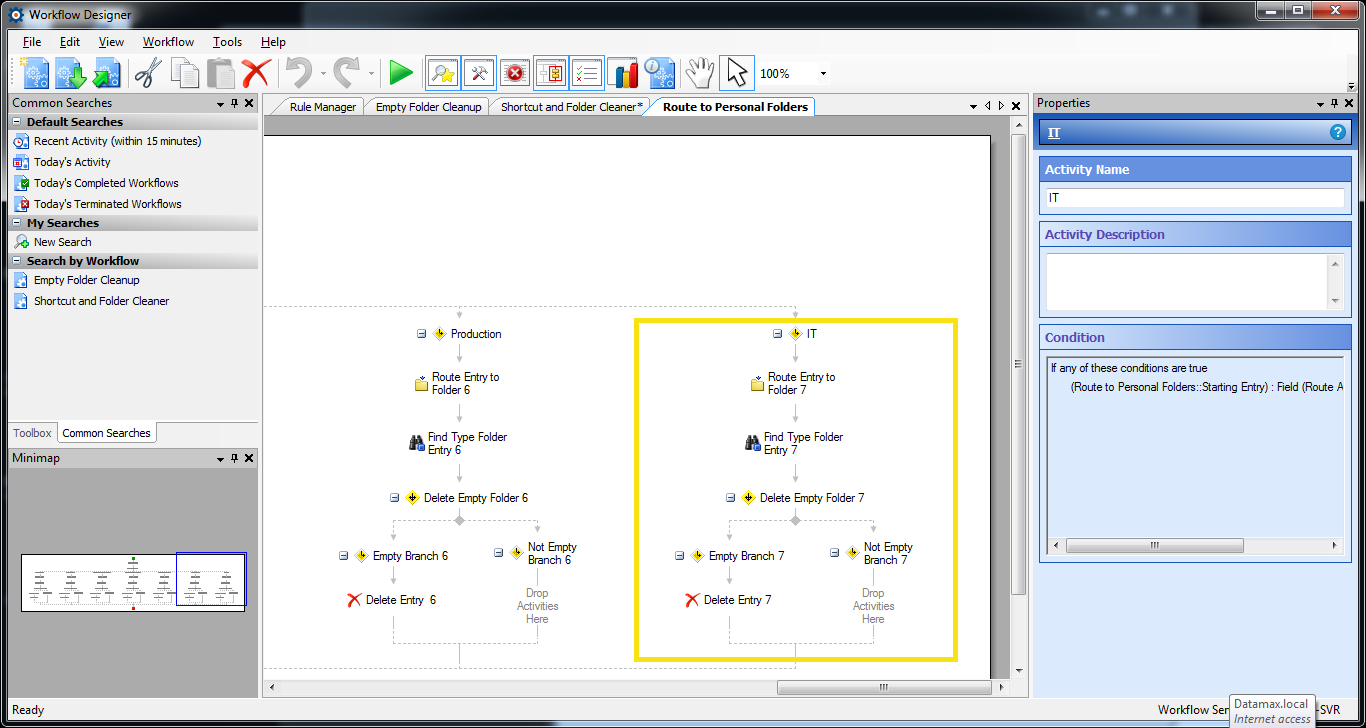Click the red X Delete toolbar icon
The height and width of the screenshot is (728, 1366).
click(x=256, y=73)
